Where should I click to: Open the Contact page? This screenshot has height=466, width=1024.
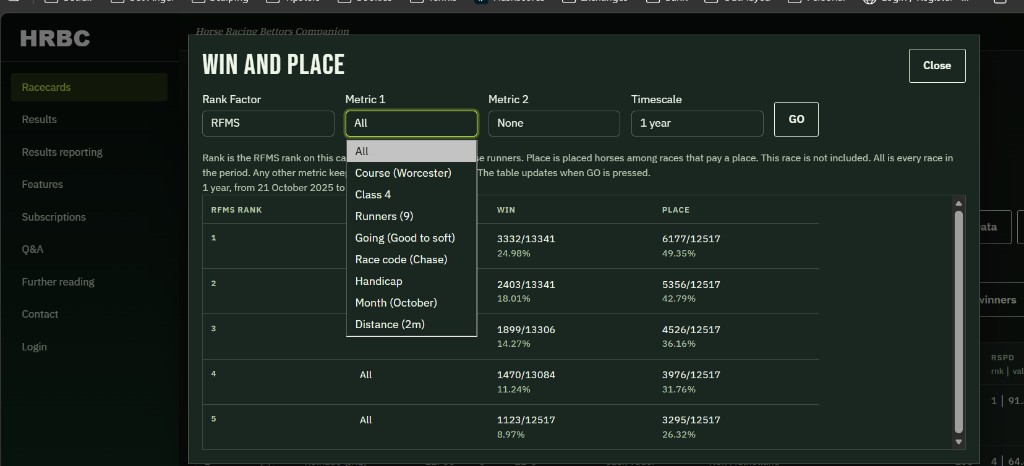tap(40, 314)
